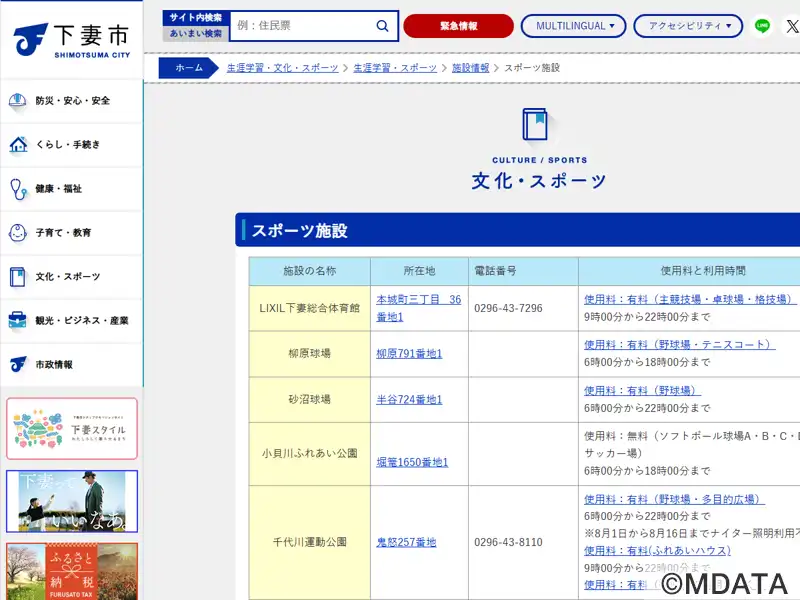Click the search field with 例：住民票
Screen dimensions: 800x600
(302, 26)
